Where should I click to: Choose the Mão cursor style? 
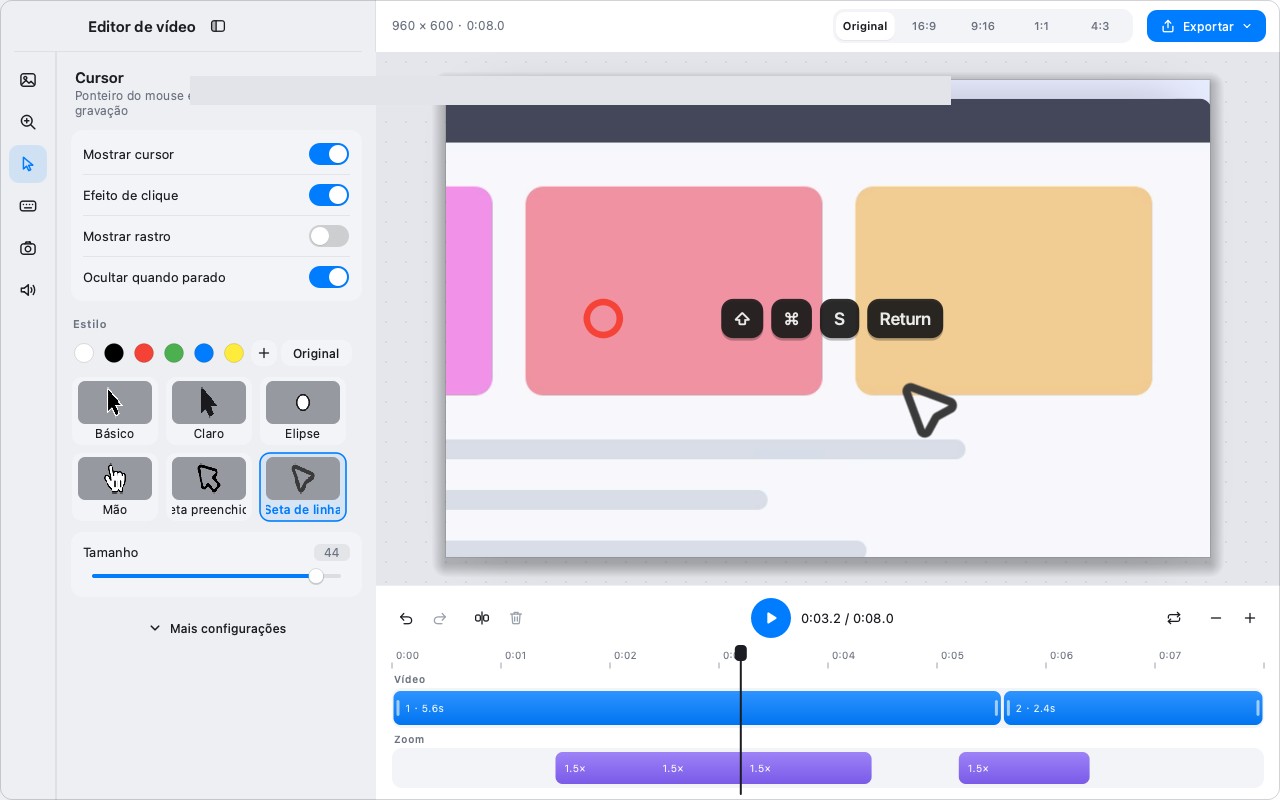pos(115,486)
